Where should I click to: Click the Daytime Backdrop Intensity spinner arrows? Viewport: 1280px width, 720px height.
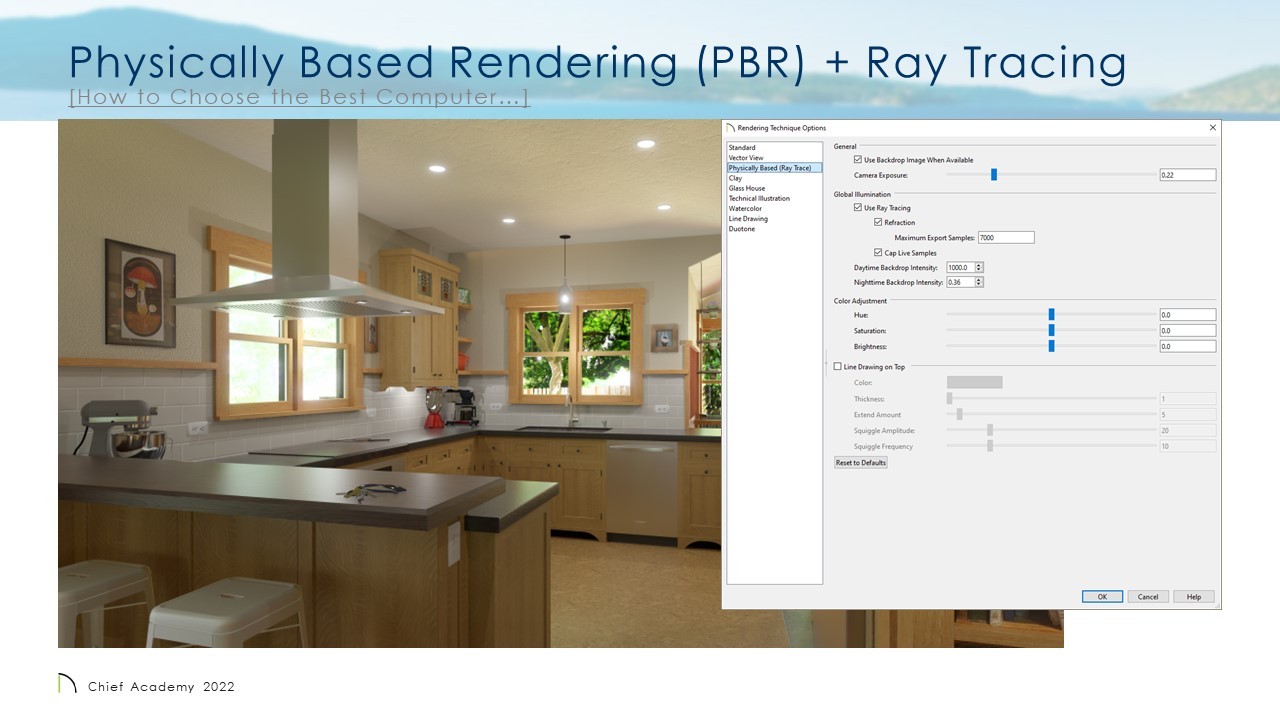979,268
